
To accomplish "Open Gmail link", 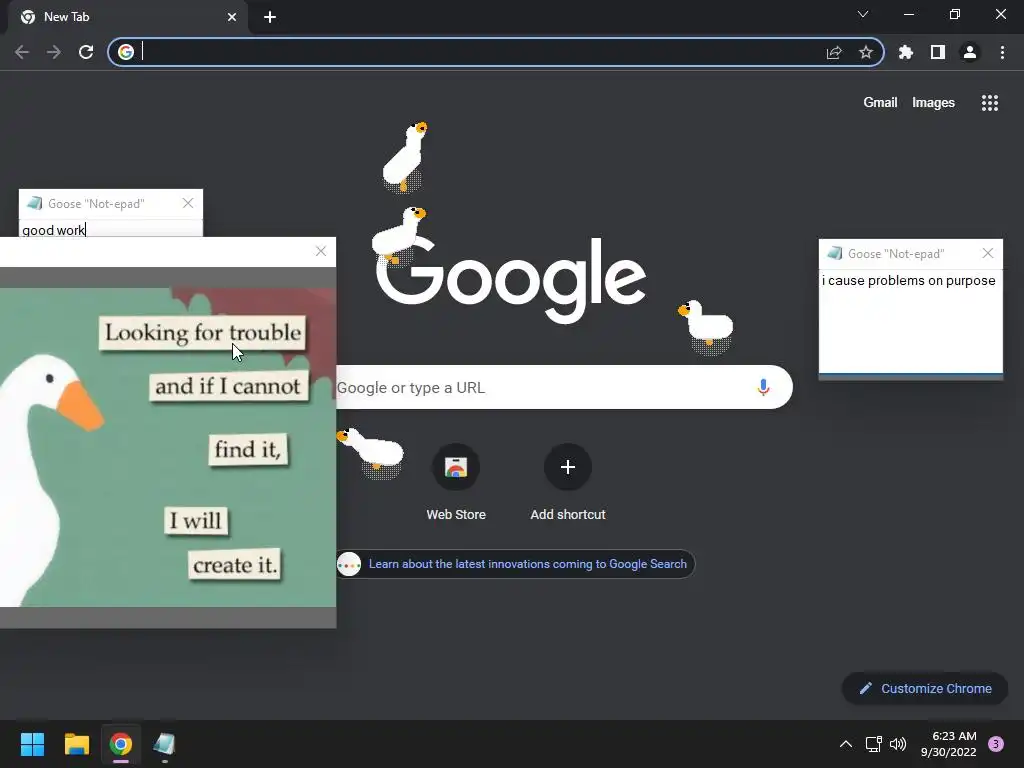I will point(880,103).
